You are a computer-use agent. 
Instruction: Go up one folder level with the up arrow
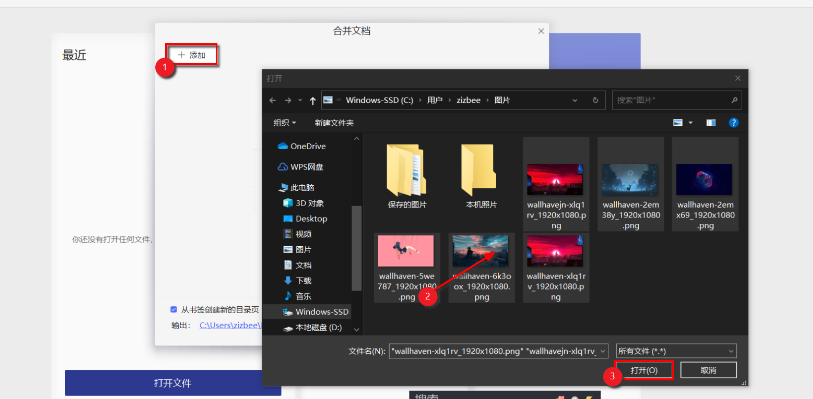coord(313,101)
